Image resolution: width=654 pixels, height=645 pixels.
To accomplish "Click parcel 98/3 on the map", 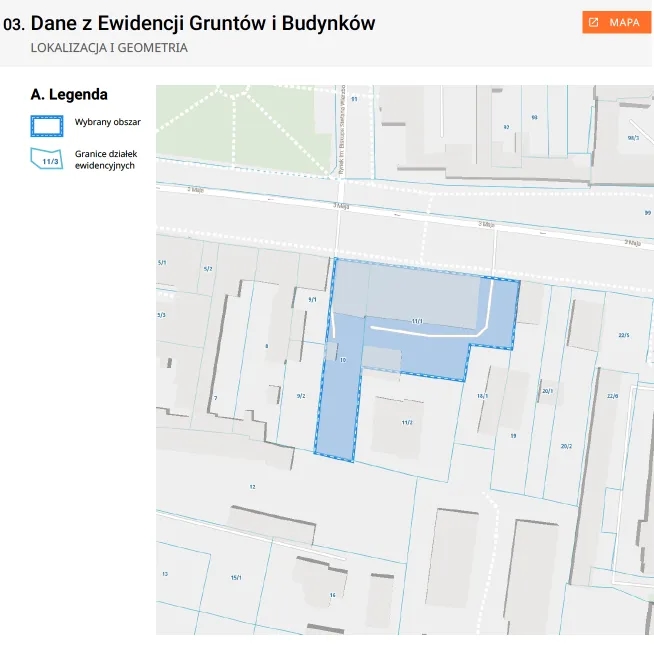I will [633, 138].
